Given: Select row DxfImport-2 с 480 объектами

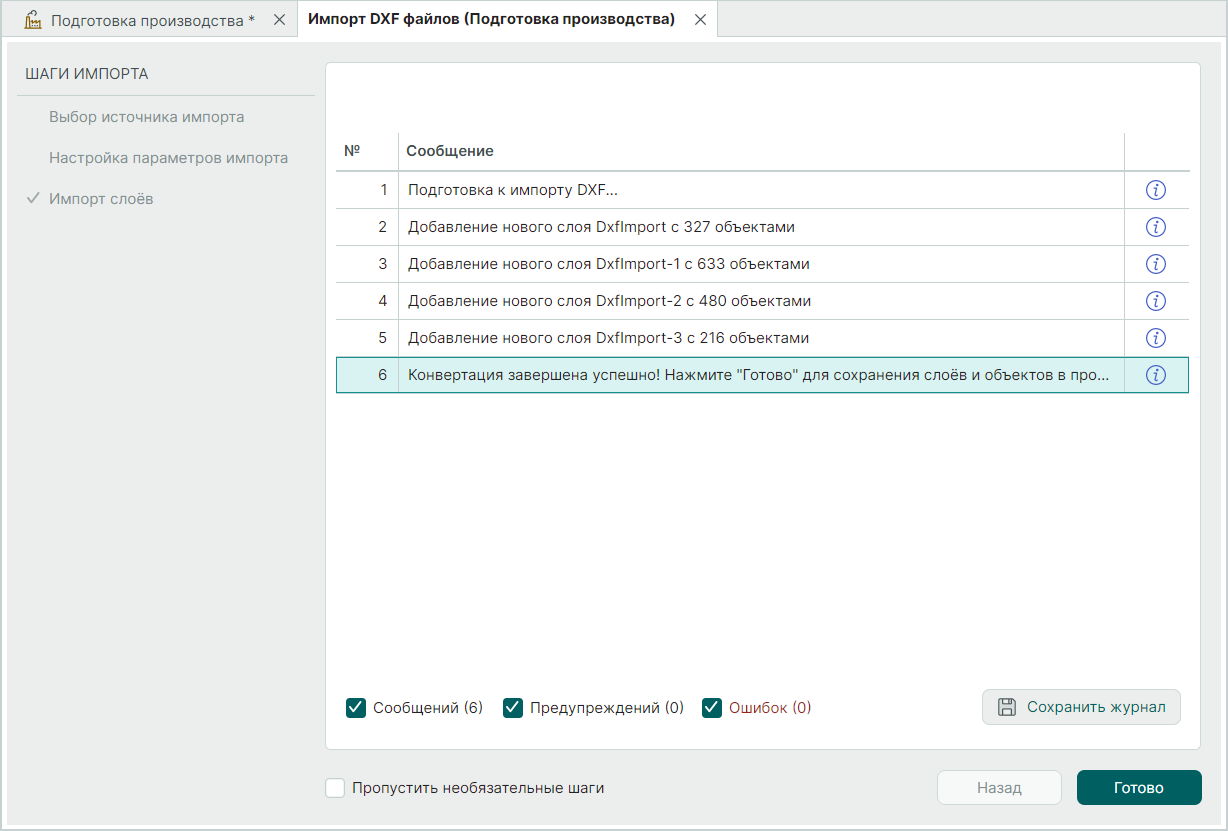Looking at the screenshot, I should point(762,301).
